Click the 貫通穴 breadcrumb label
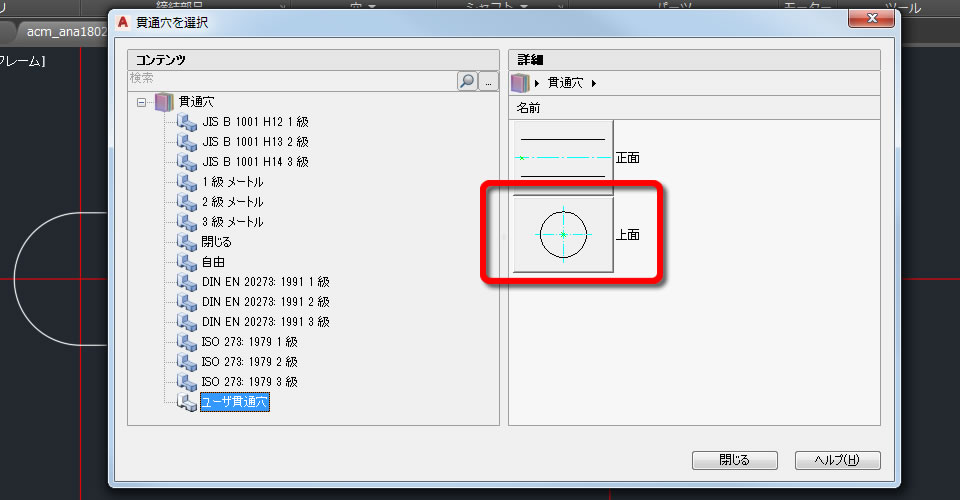 click(x=565, y=83)
